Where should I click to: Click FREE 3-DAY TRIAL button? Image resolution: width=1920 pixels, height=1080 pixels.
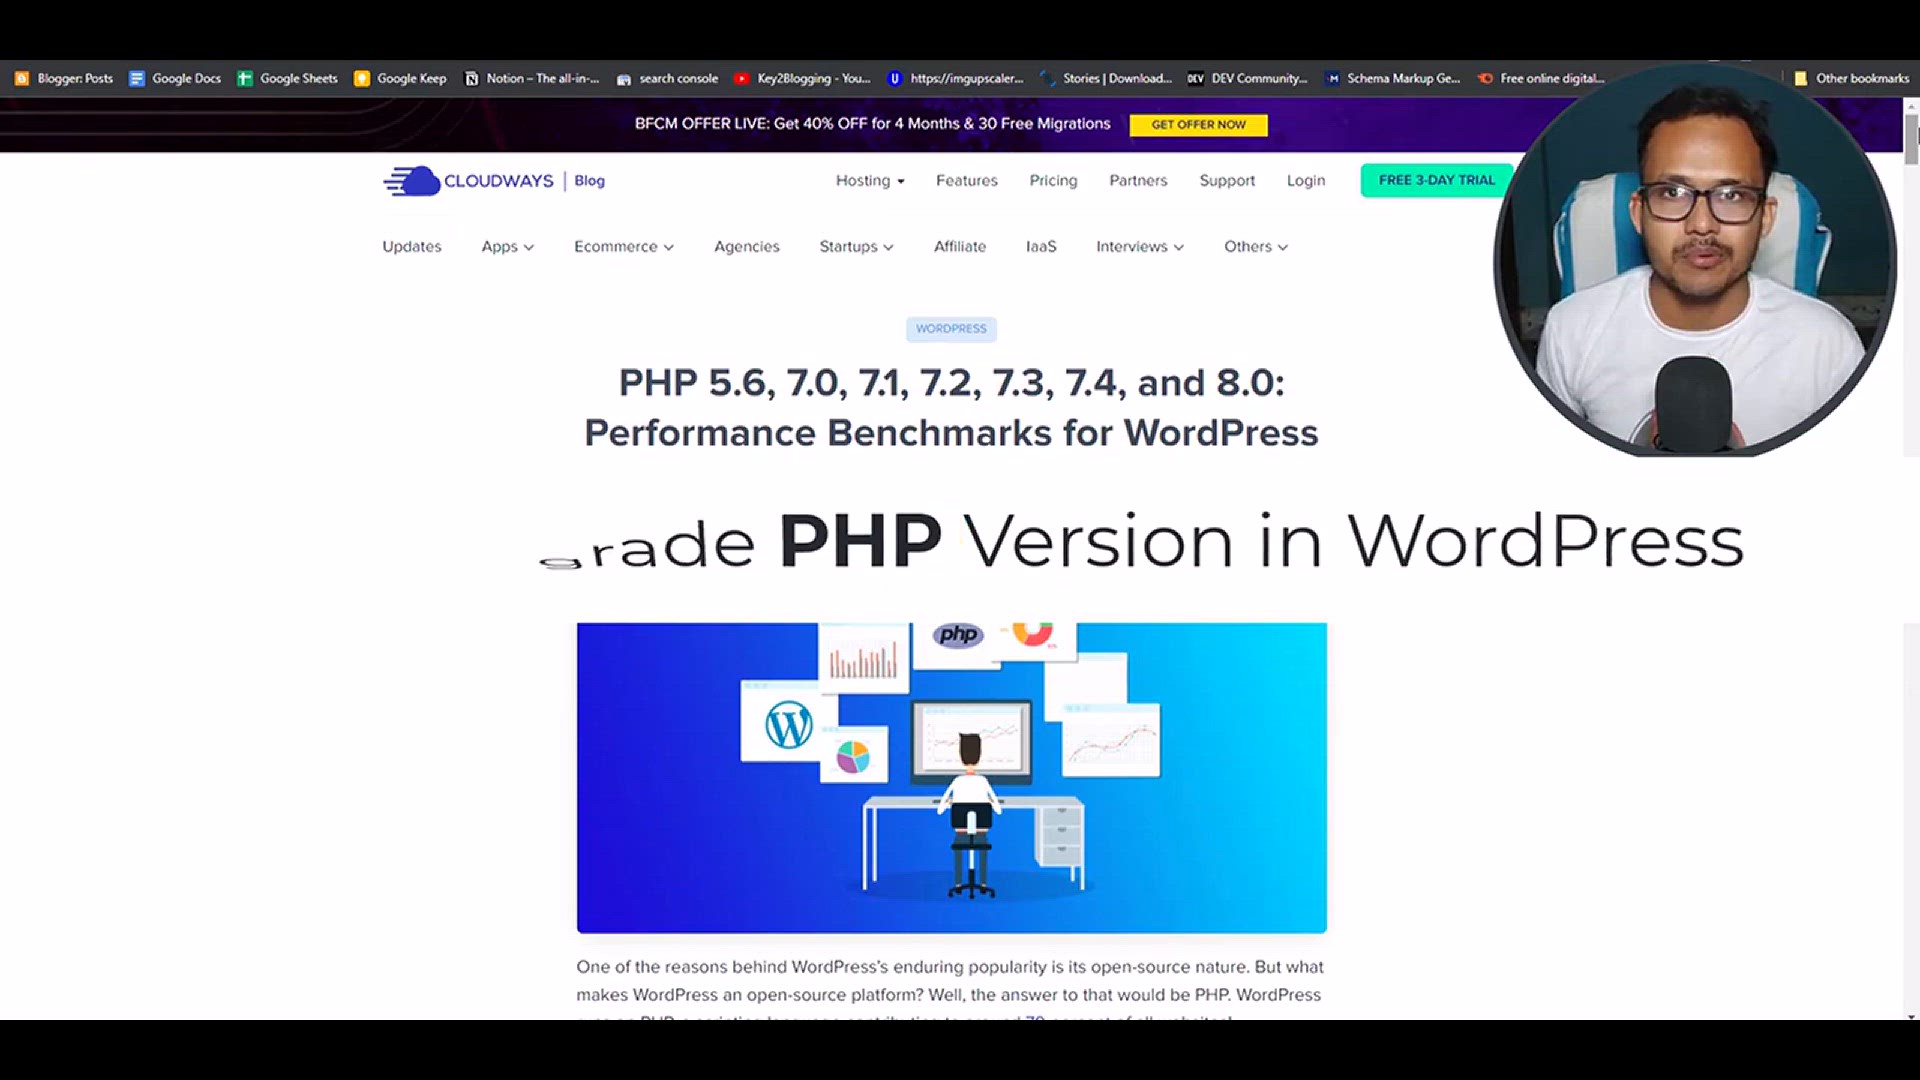click(x=1436, y=180)
